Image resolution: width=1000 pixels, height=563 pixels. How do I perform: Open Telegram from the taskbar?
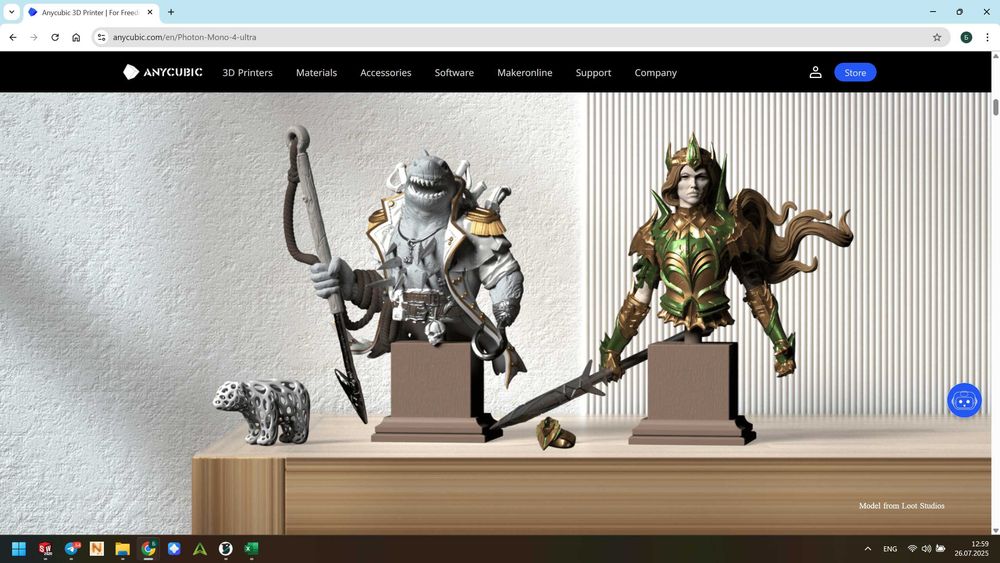[71, 548]
